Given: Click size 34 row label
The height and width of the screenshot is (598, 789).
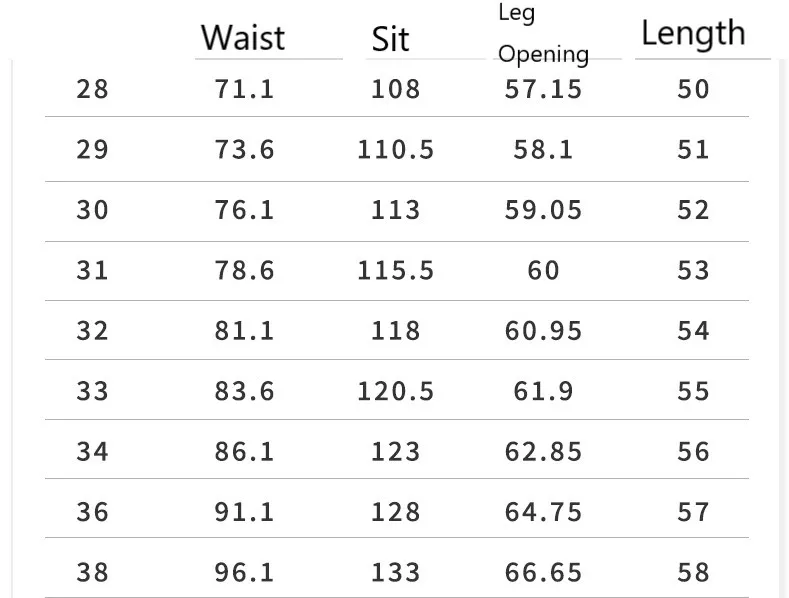Looking at the screenshot, I should coord(93,452).
